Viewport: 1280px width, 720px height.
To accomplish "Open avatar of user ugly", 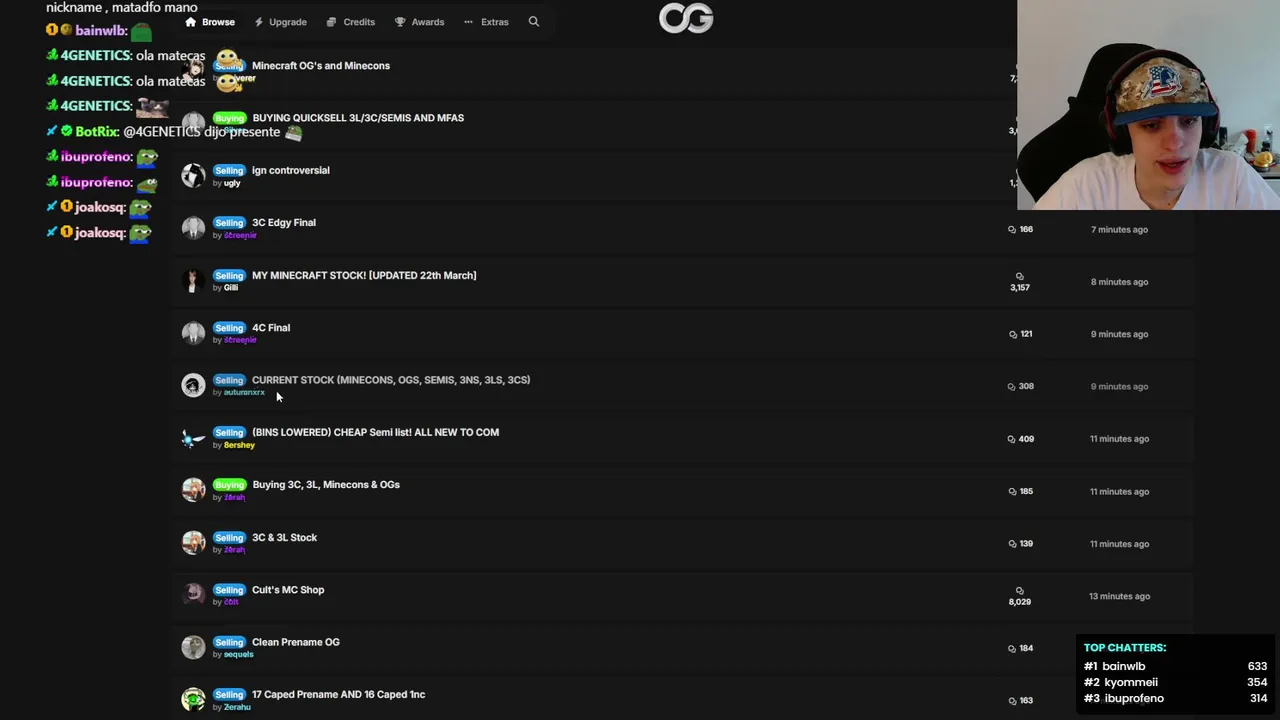I will click(x=193, y=176).
